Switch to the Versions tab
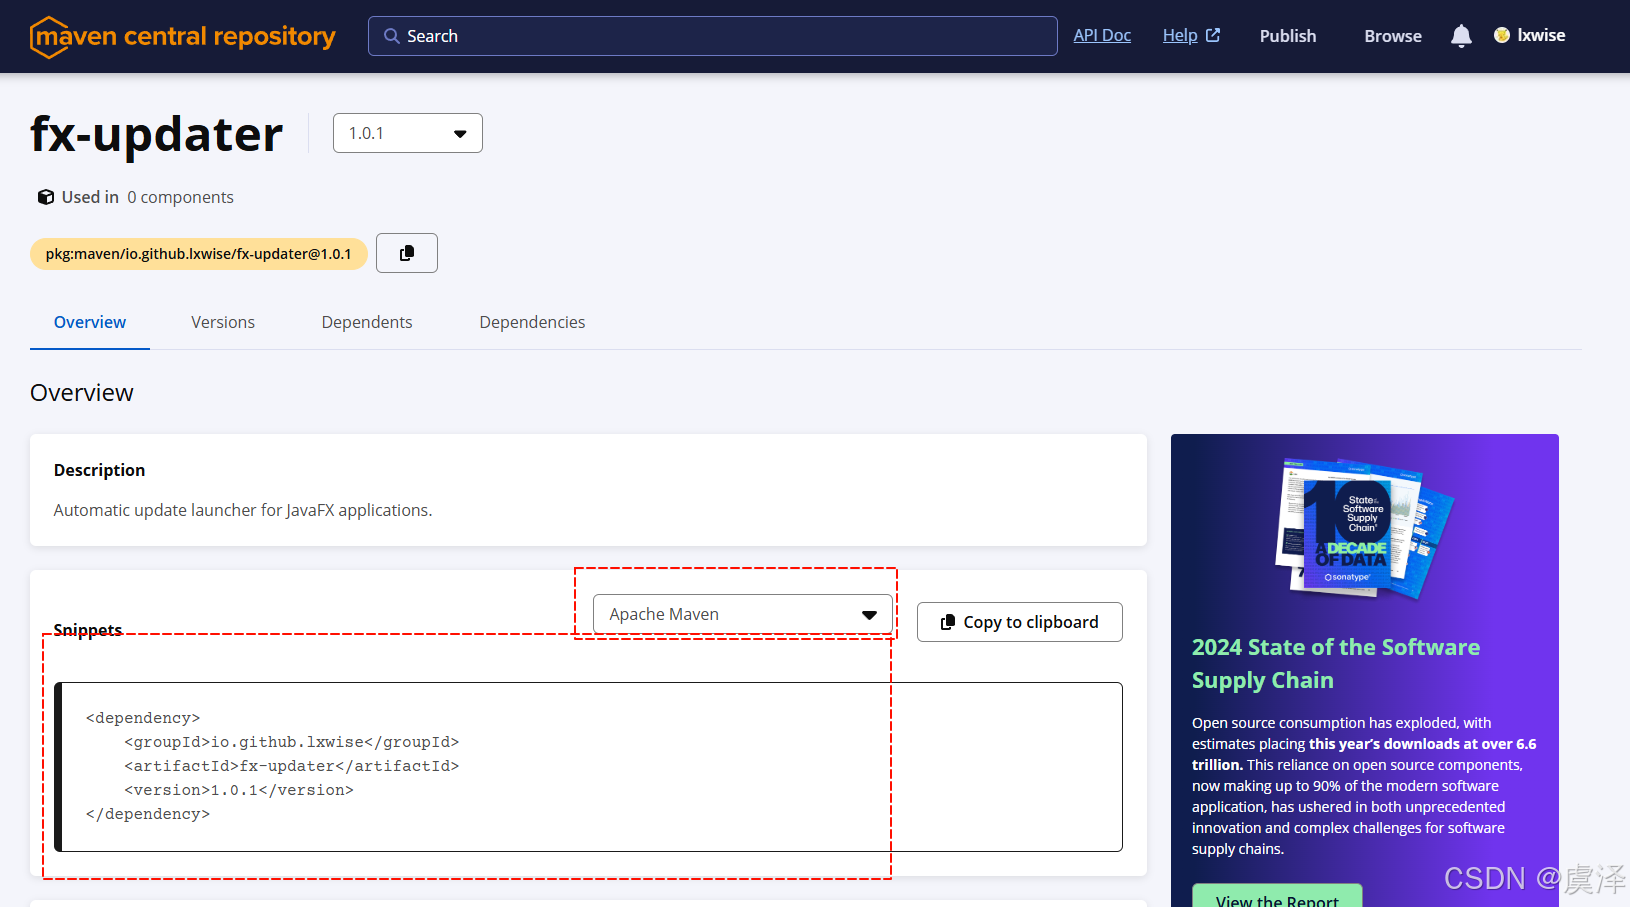The height and width of the screenshot is (907, 1630). 223,322
